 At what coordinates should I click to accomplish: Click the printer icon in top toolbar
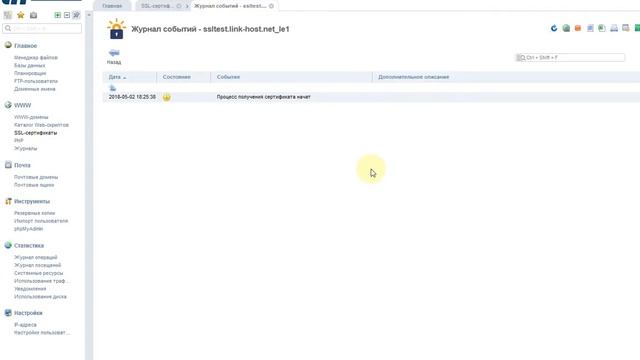pyautogui.click(x=614, y=28)
